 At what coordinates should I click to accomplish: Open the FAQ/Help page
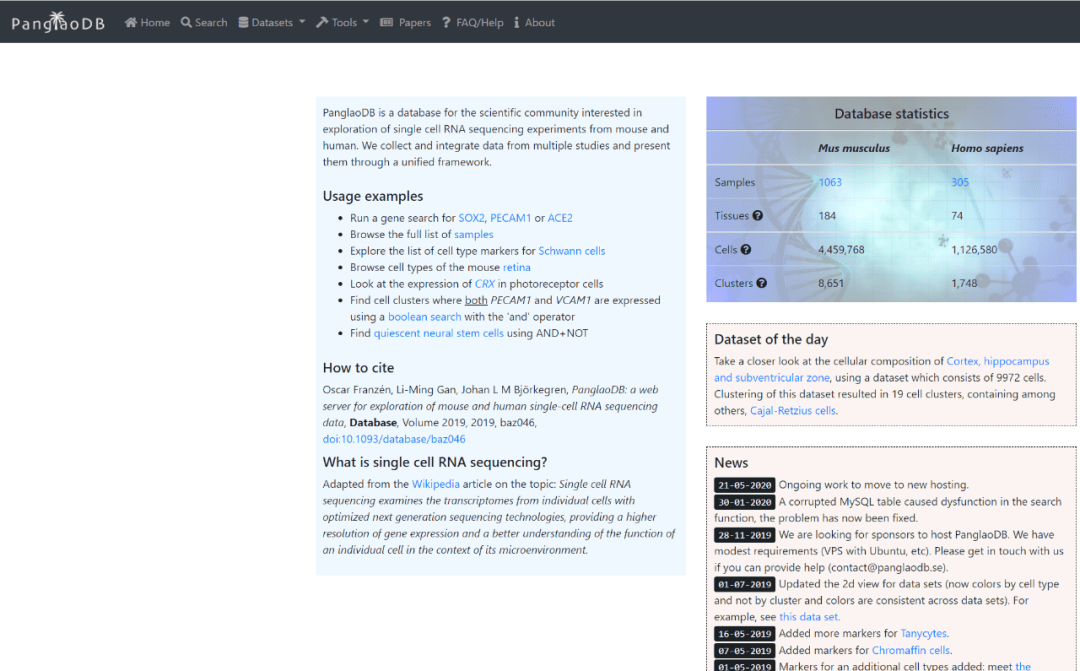pyautogui.click(x=479, y=23)
